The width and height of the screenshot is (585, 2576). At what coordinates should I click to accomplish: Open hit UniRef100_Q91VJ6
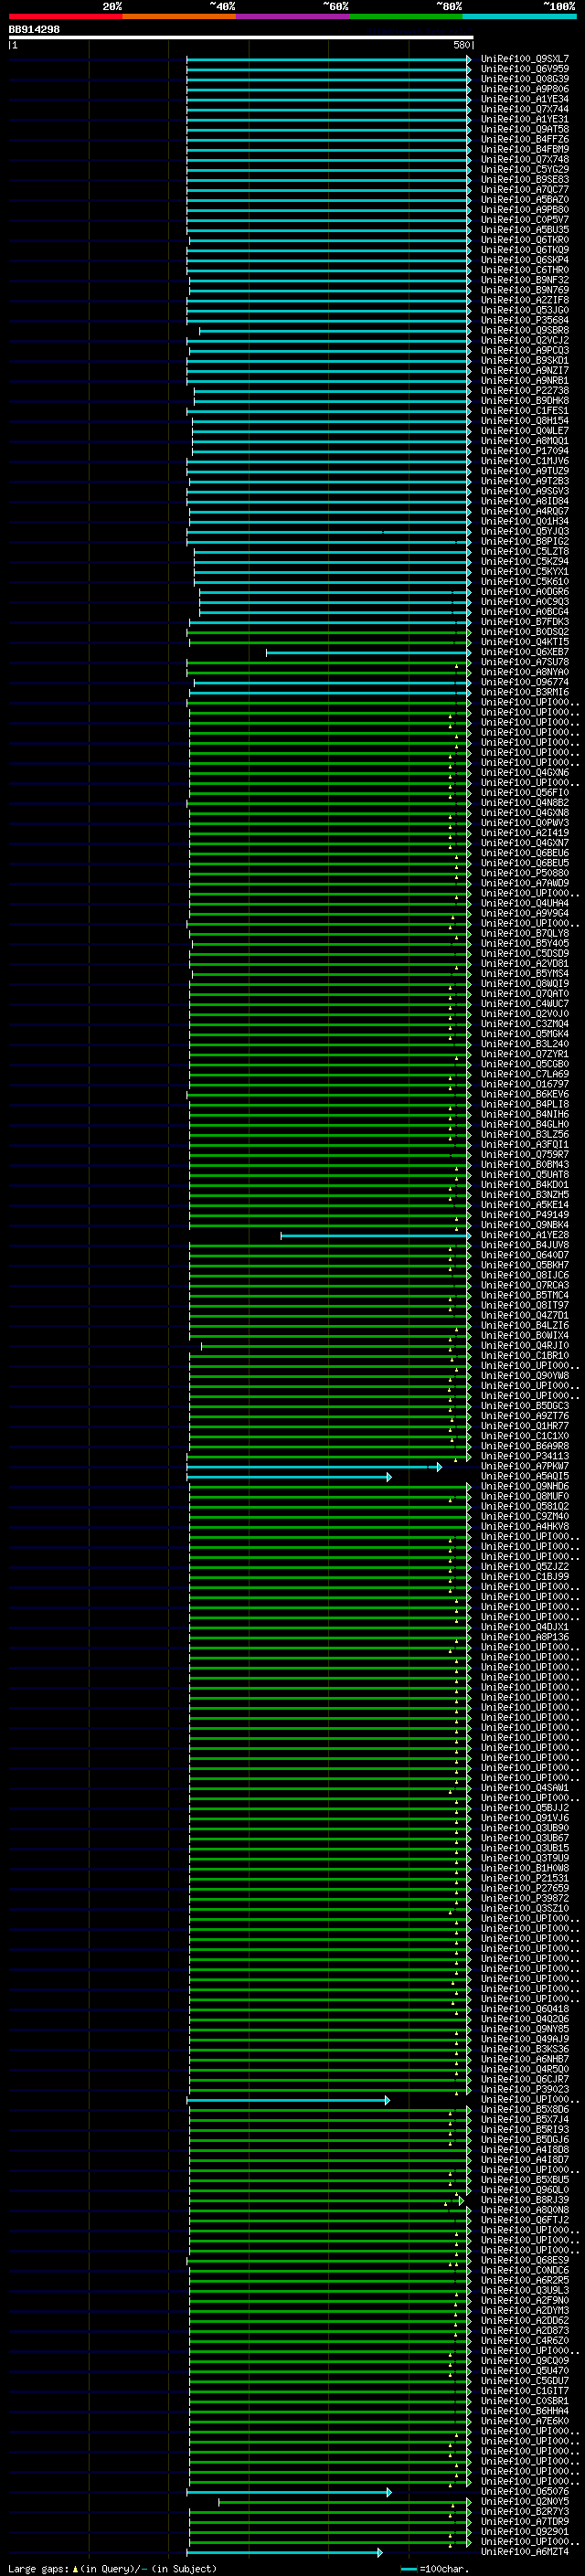click(524, 1818)
